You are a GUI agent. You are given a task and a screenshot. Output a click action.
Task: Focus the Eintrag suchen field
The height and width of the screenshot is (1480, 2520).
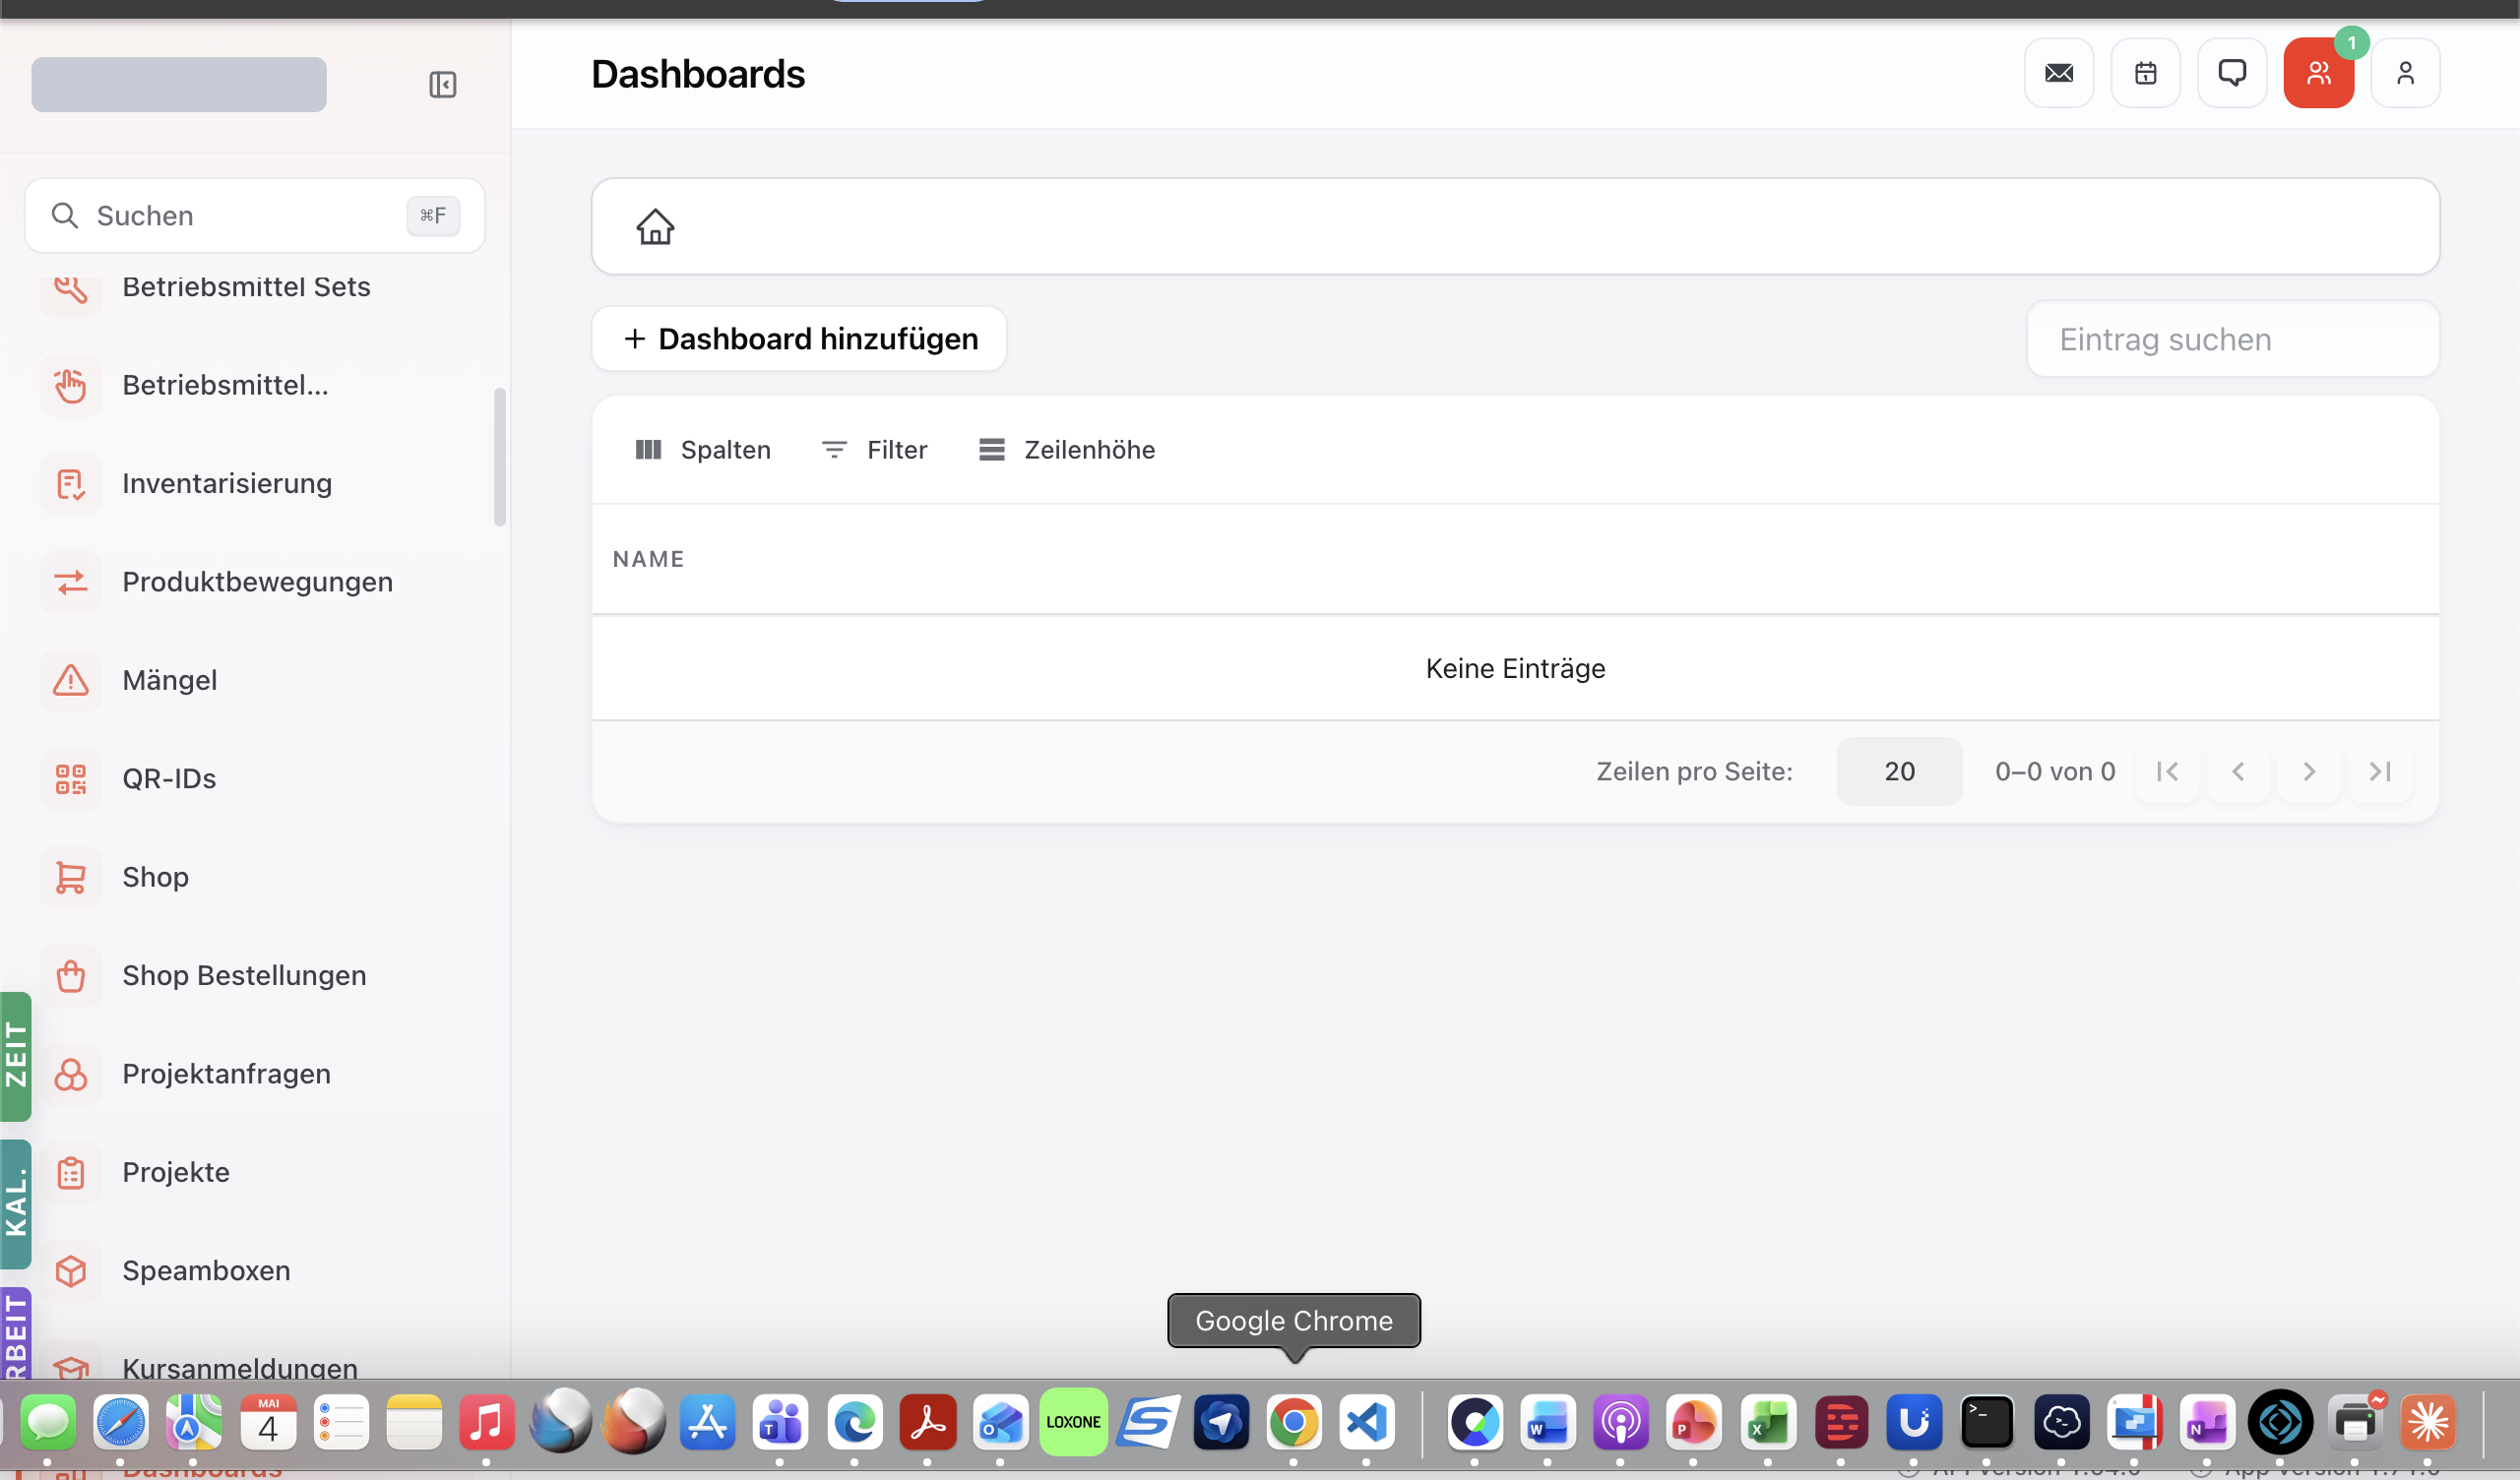(x=2232, y=339)
